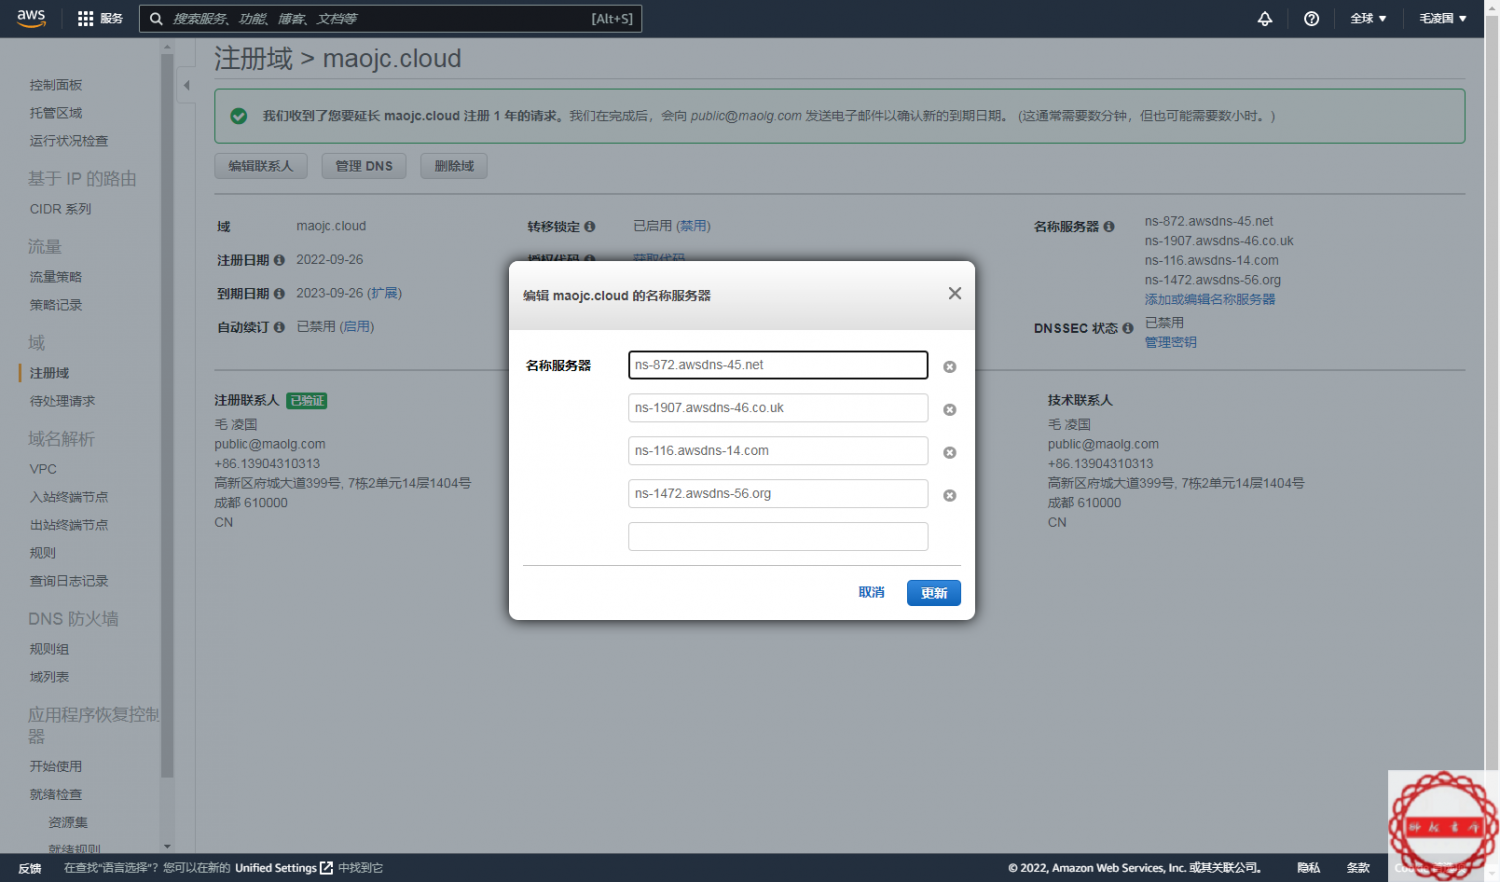Viewport: 1500px width, 882px height.
Task: Open Hosted Zones in the sidebar
Action: click(56, 113)
